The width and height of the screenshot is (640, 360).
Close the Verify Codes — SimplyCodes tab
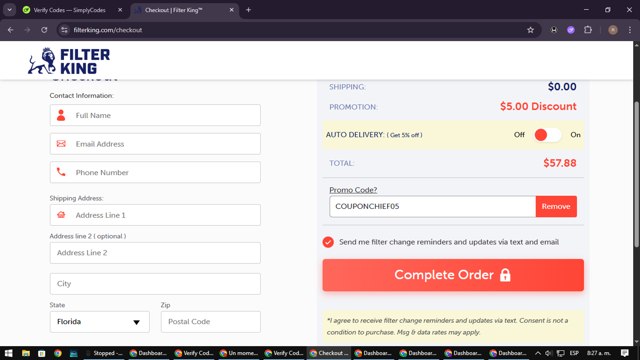click(x=120, y=10)
